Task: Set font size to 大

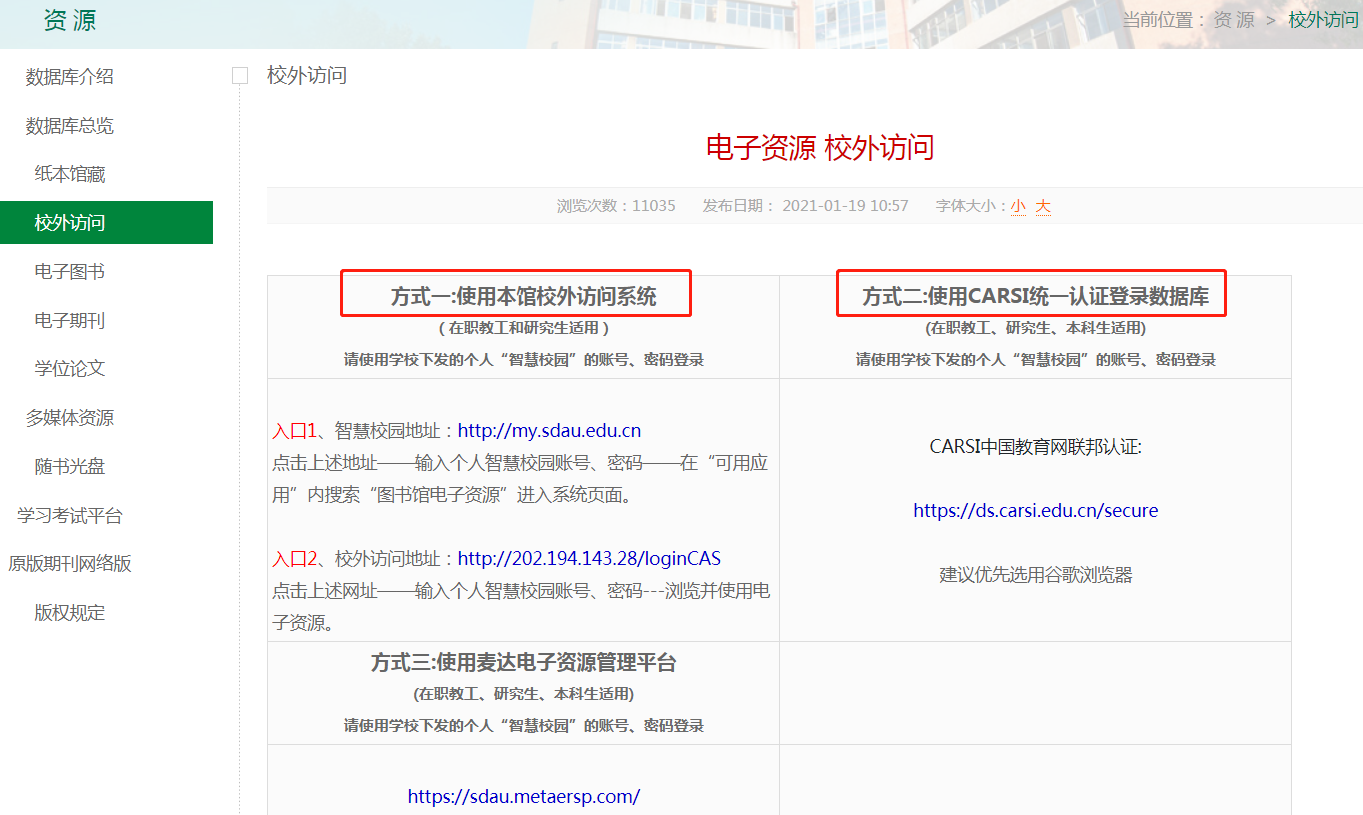Action: (x=1043, y=206)
